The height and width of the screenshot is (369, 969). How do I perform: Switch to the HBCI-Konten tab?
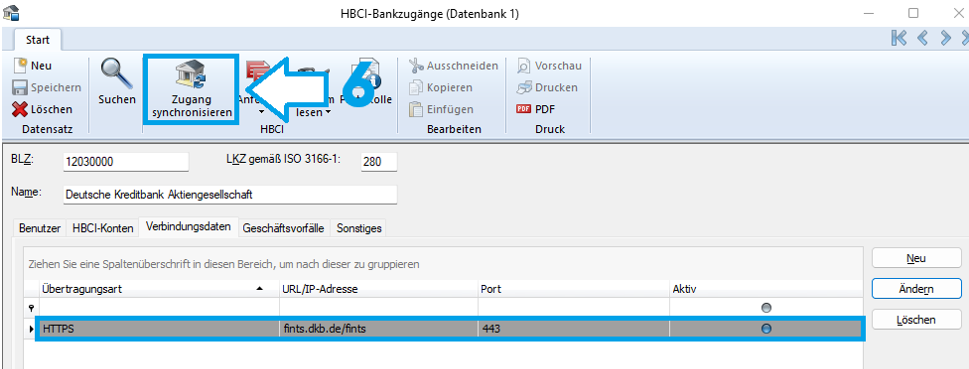click(103, 228)
